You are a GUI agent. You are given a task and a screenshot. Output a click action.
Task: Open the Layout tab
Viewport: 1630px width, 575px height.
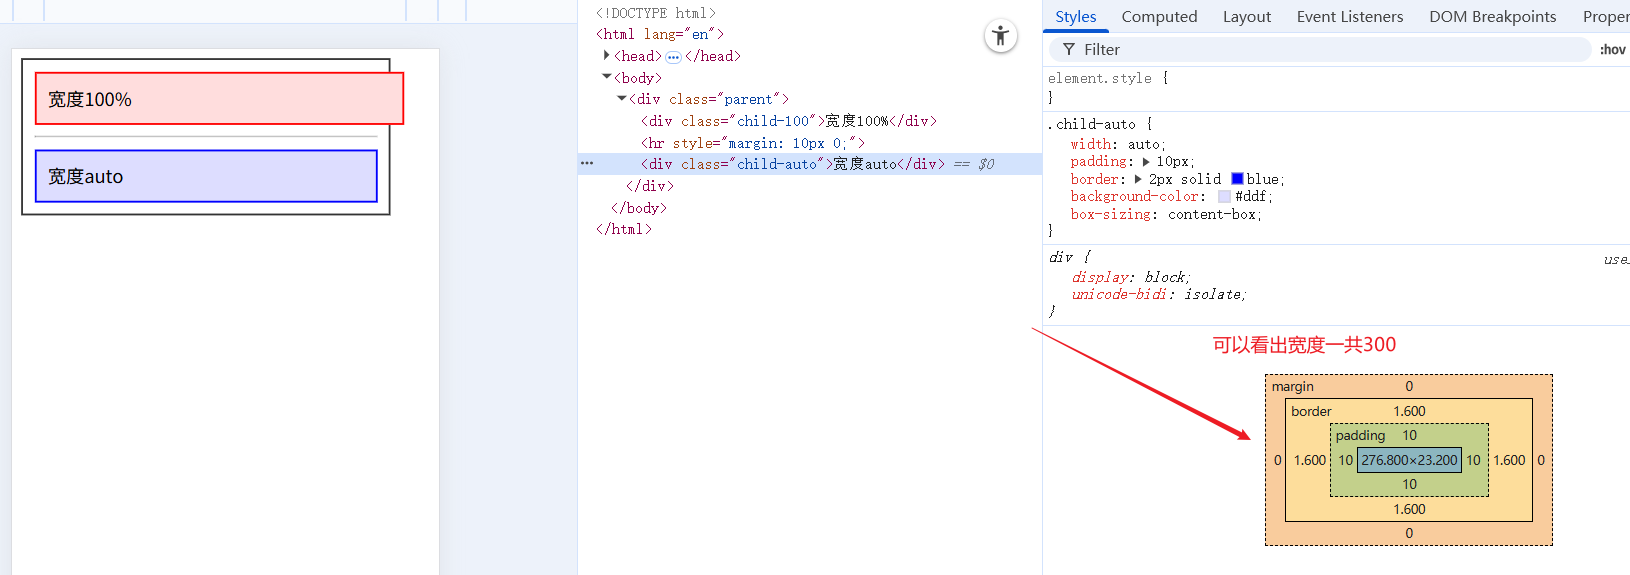(x=1246, y=17)
